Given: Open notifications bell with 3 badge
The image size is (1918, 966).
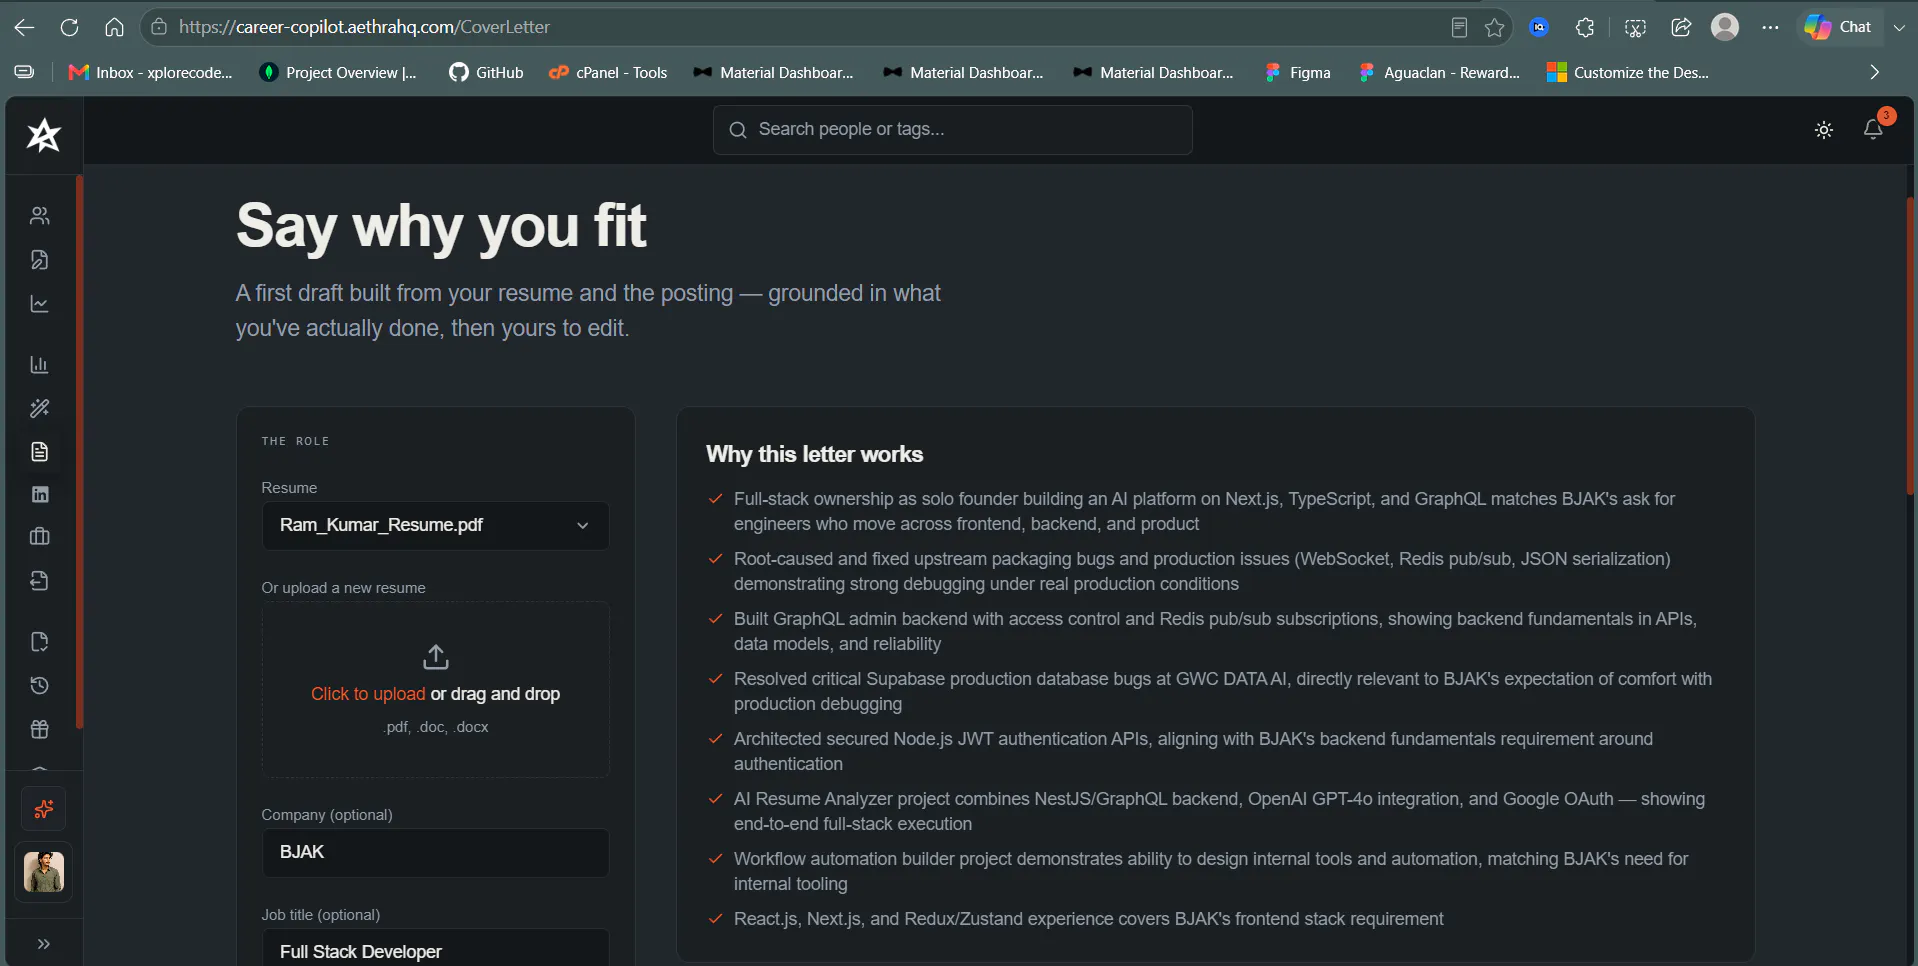Looking at the screenshot, I should [1874, 129].
